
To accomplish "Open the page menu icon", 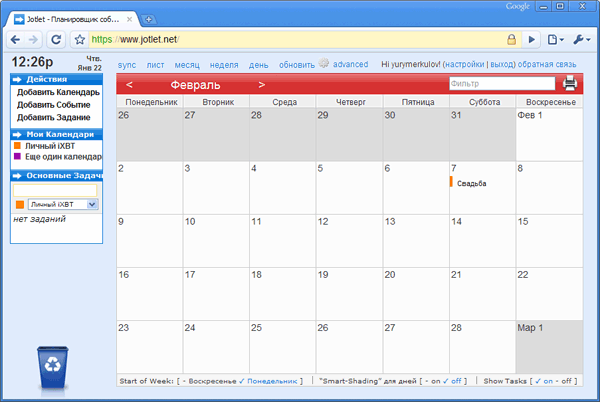I will click(556, 39).
